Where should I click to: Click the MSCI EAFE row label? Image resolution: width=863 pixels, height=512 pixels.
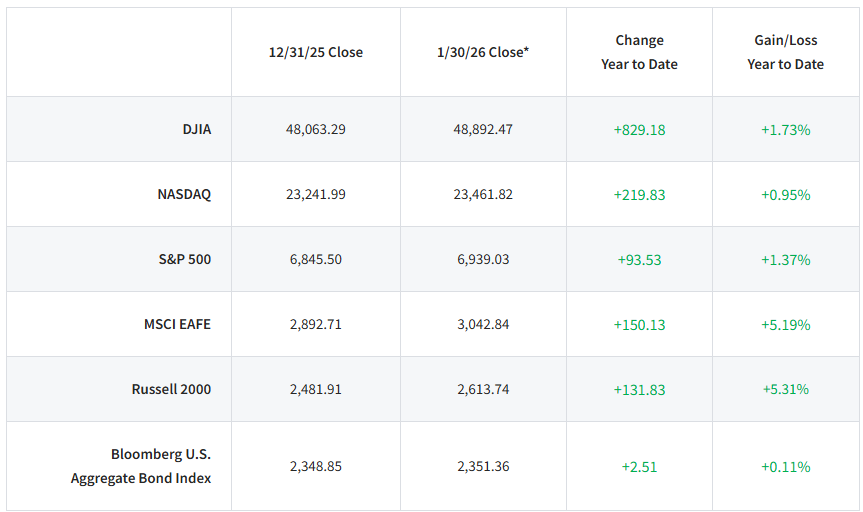point(177,324)
